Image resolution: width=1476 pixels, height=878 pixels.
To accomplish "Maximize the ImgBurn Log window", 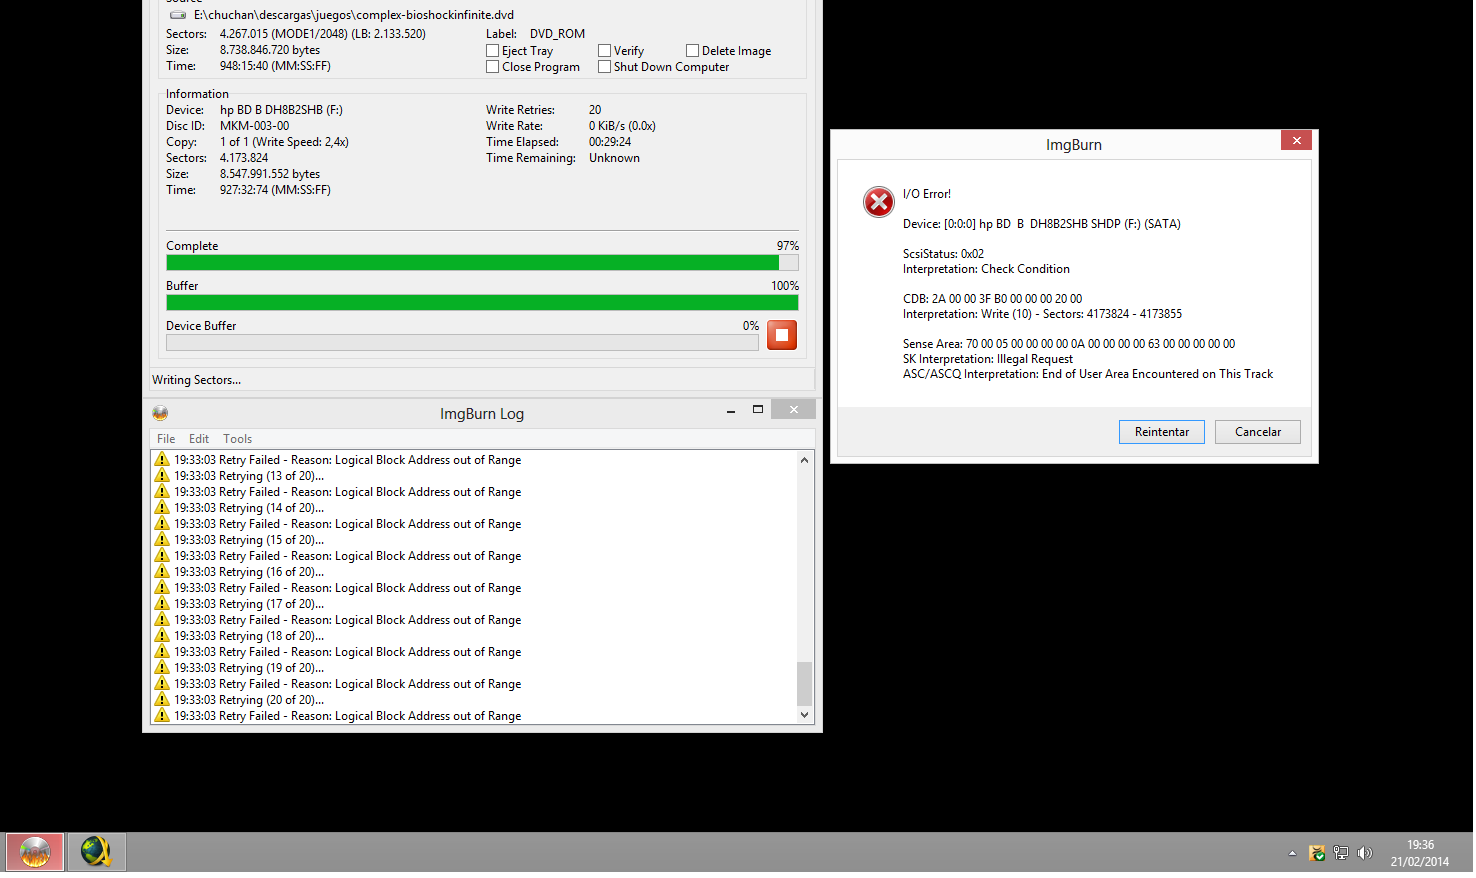I will click(x=758, y=410).
